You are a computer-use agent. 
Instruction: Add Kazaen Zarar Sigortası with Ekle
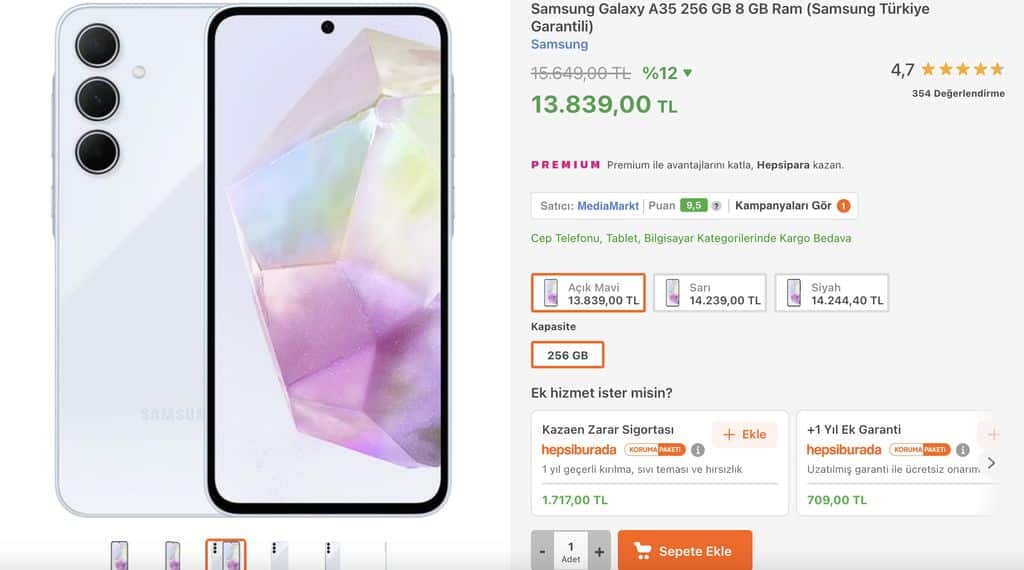click(744, 434)
